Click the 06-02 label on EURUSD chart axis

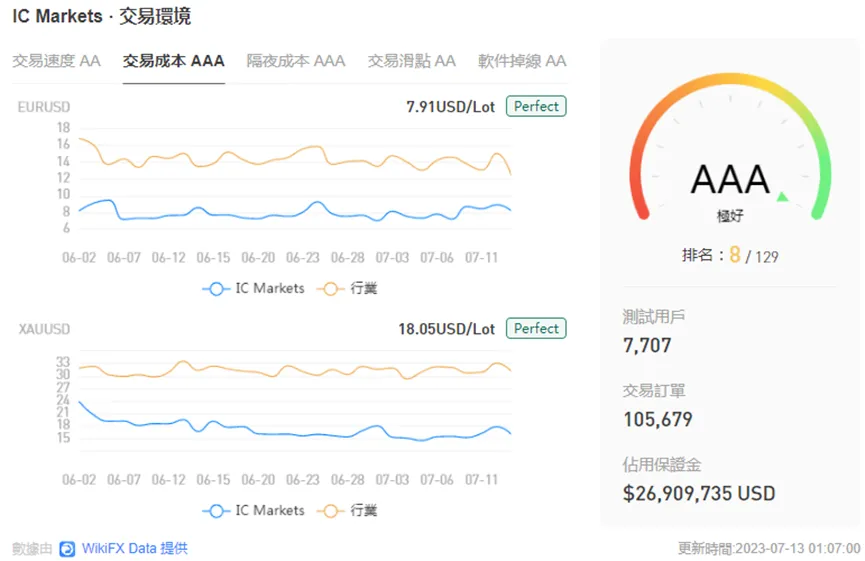click(x=79, y=258)
